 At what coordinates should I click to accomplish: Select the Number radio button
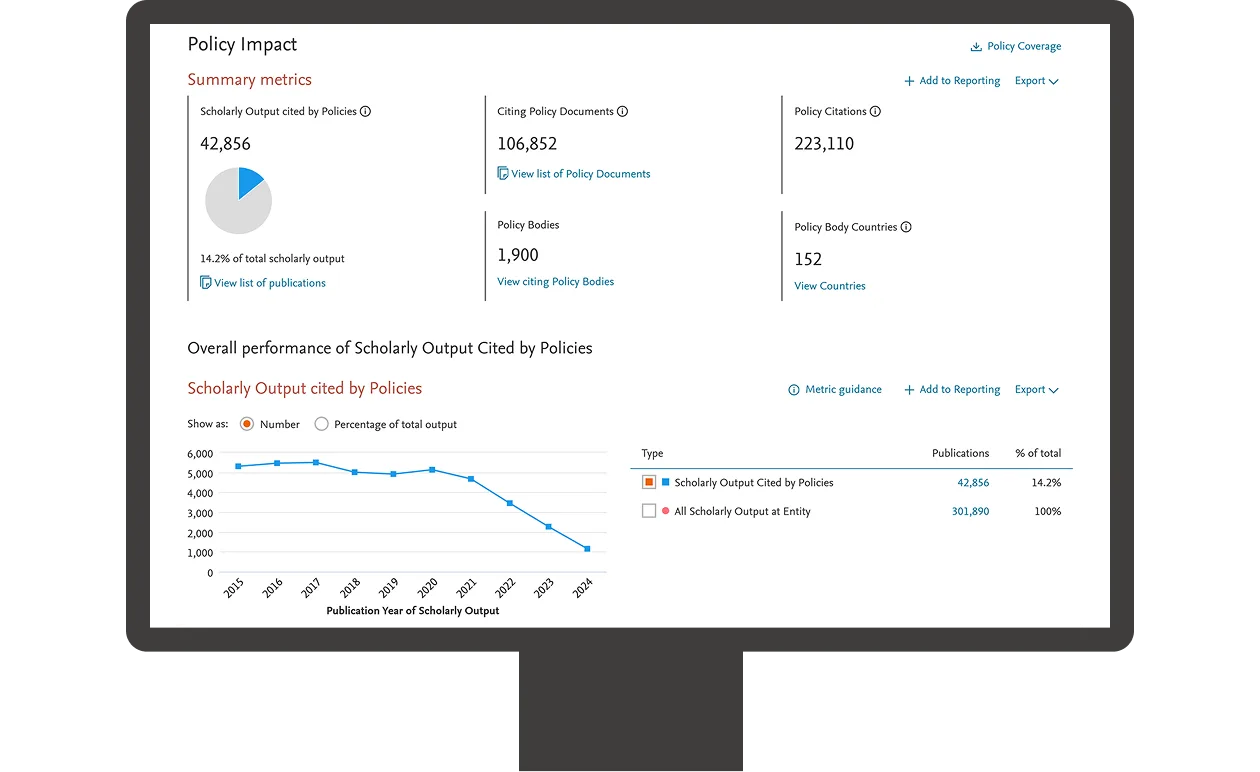247,424
